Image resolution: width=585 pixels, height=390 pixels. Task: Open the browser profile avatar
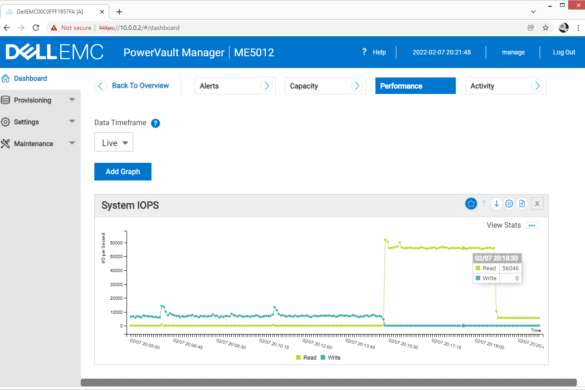(x=563, y=28)
